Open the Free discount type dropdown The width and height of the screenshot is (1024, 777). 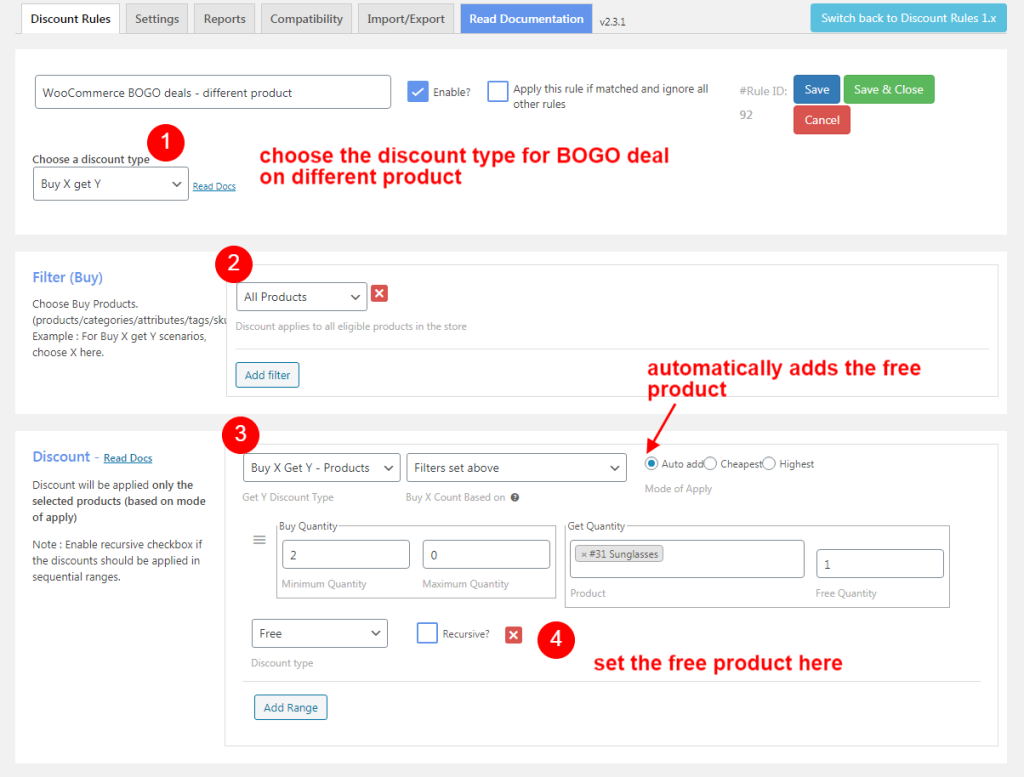(x=319, y=633)
